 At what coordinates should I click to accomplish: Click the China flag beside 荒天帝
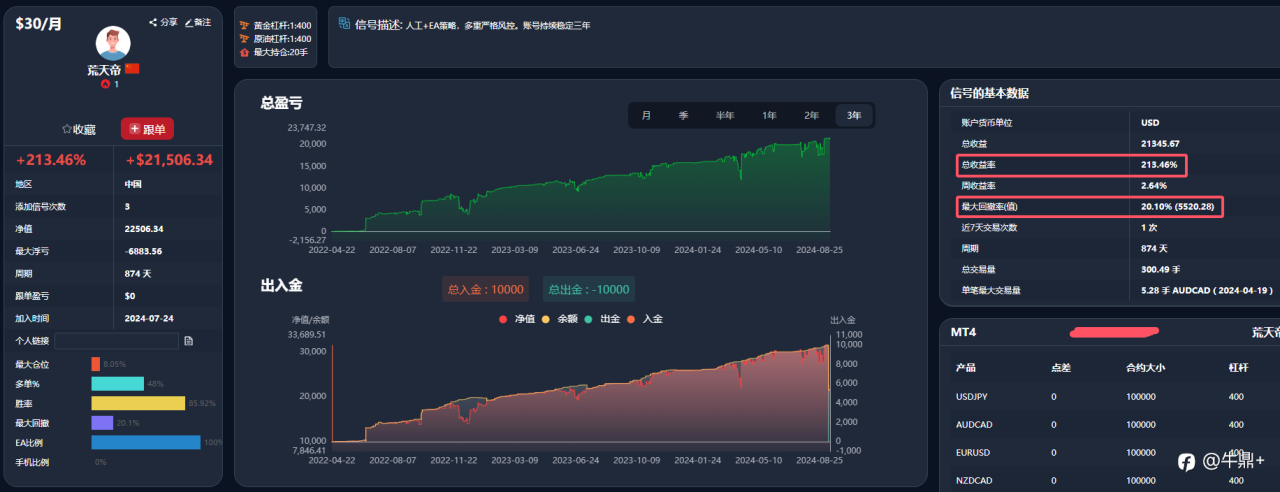click(x=132, y=69)
